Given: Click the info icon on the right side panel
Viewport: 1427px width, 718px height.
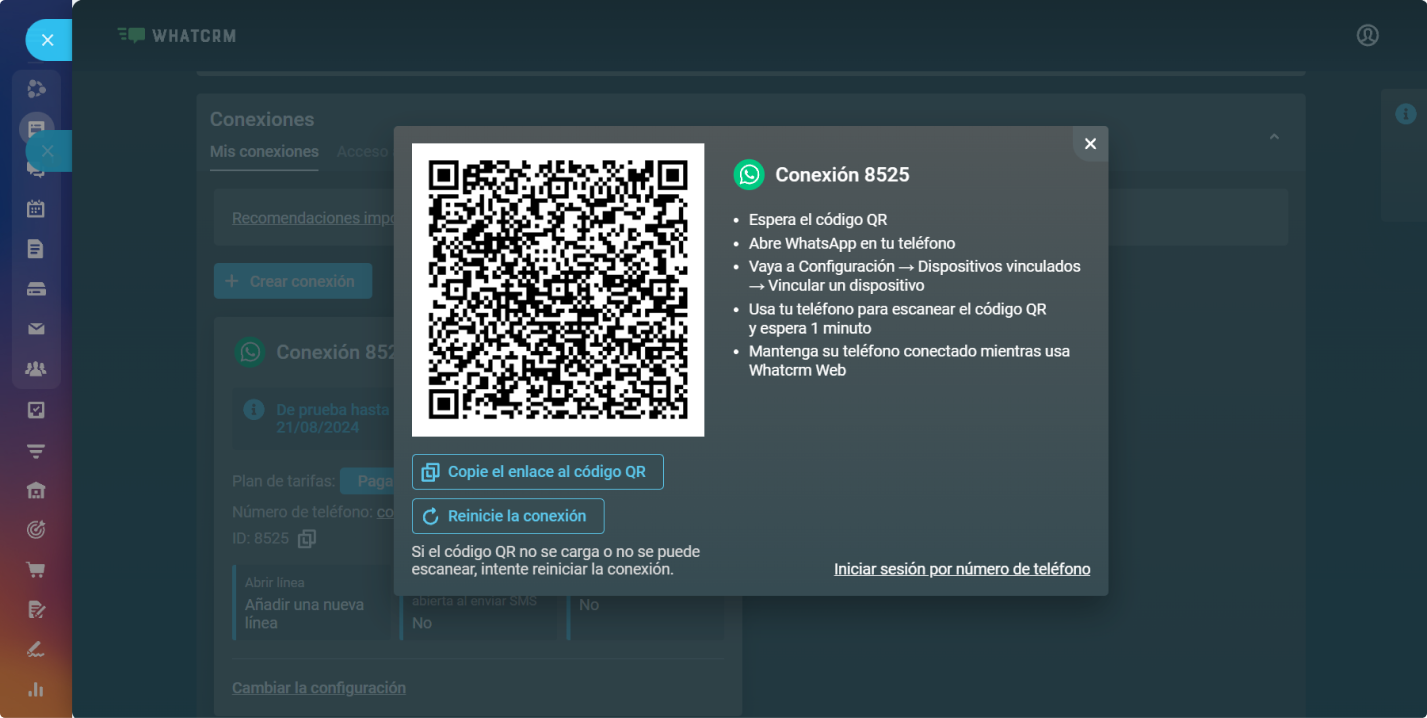Looking at the screenshot, I should [x=1405, y=114].
